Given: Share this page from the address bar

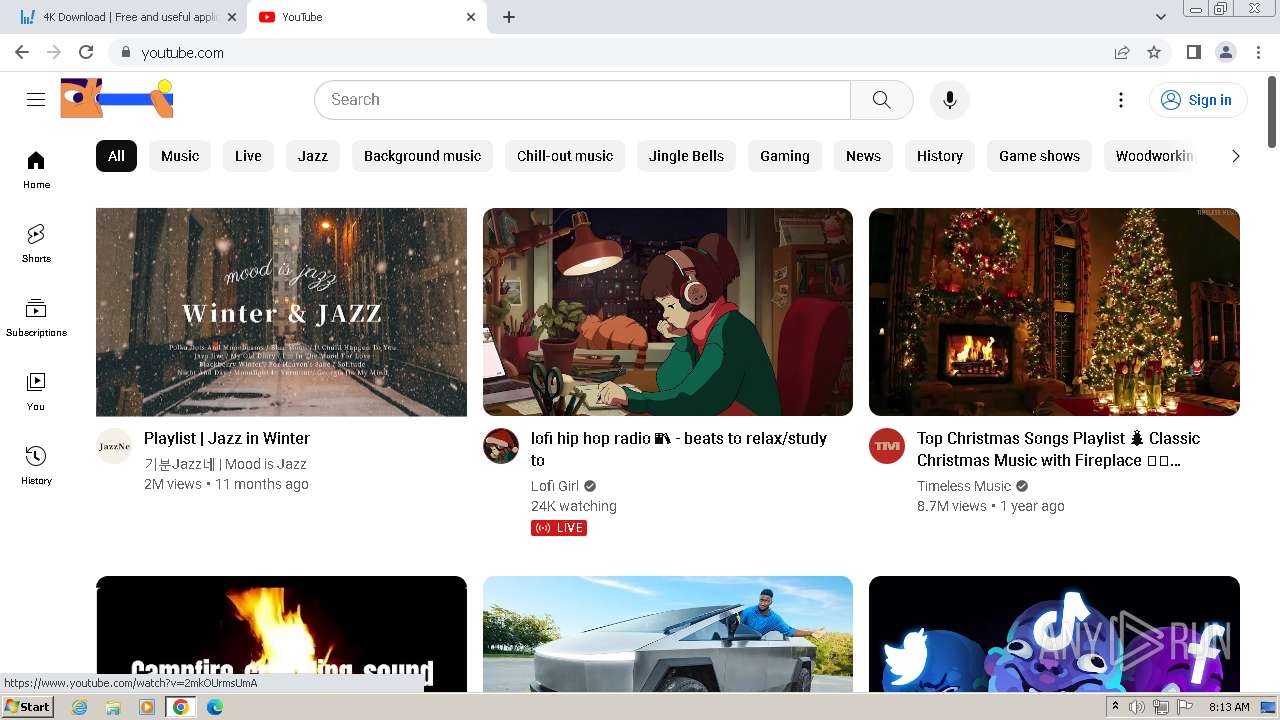Looking at the screenshot, I should tap(1122, 52).
